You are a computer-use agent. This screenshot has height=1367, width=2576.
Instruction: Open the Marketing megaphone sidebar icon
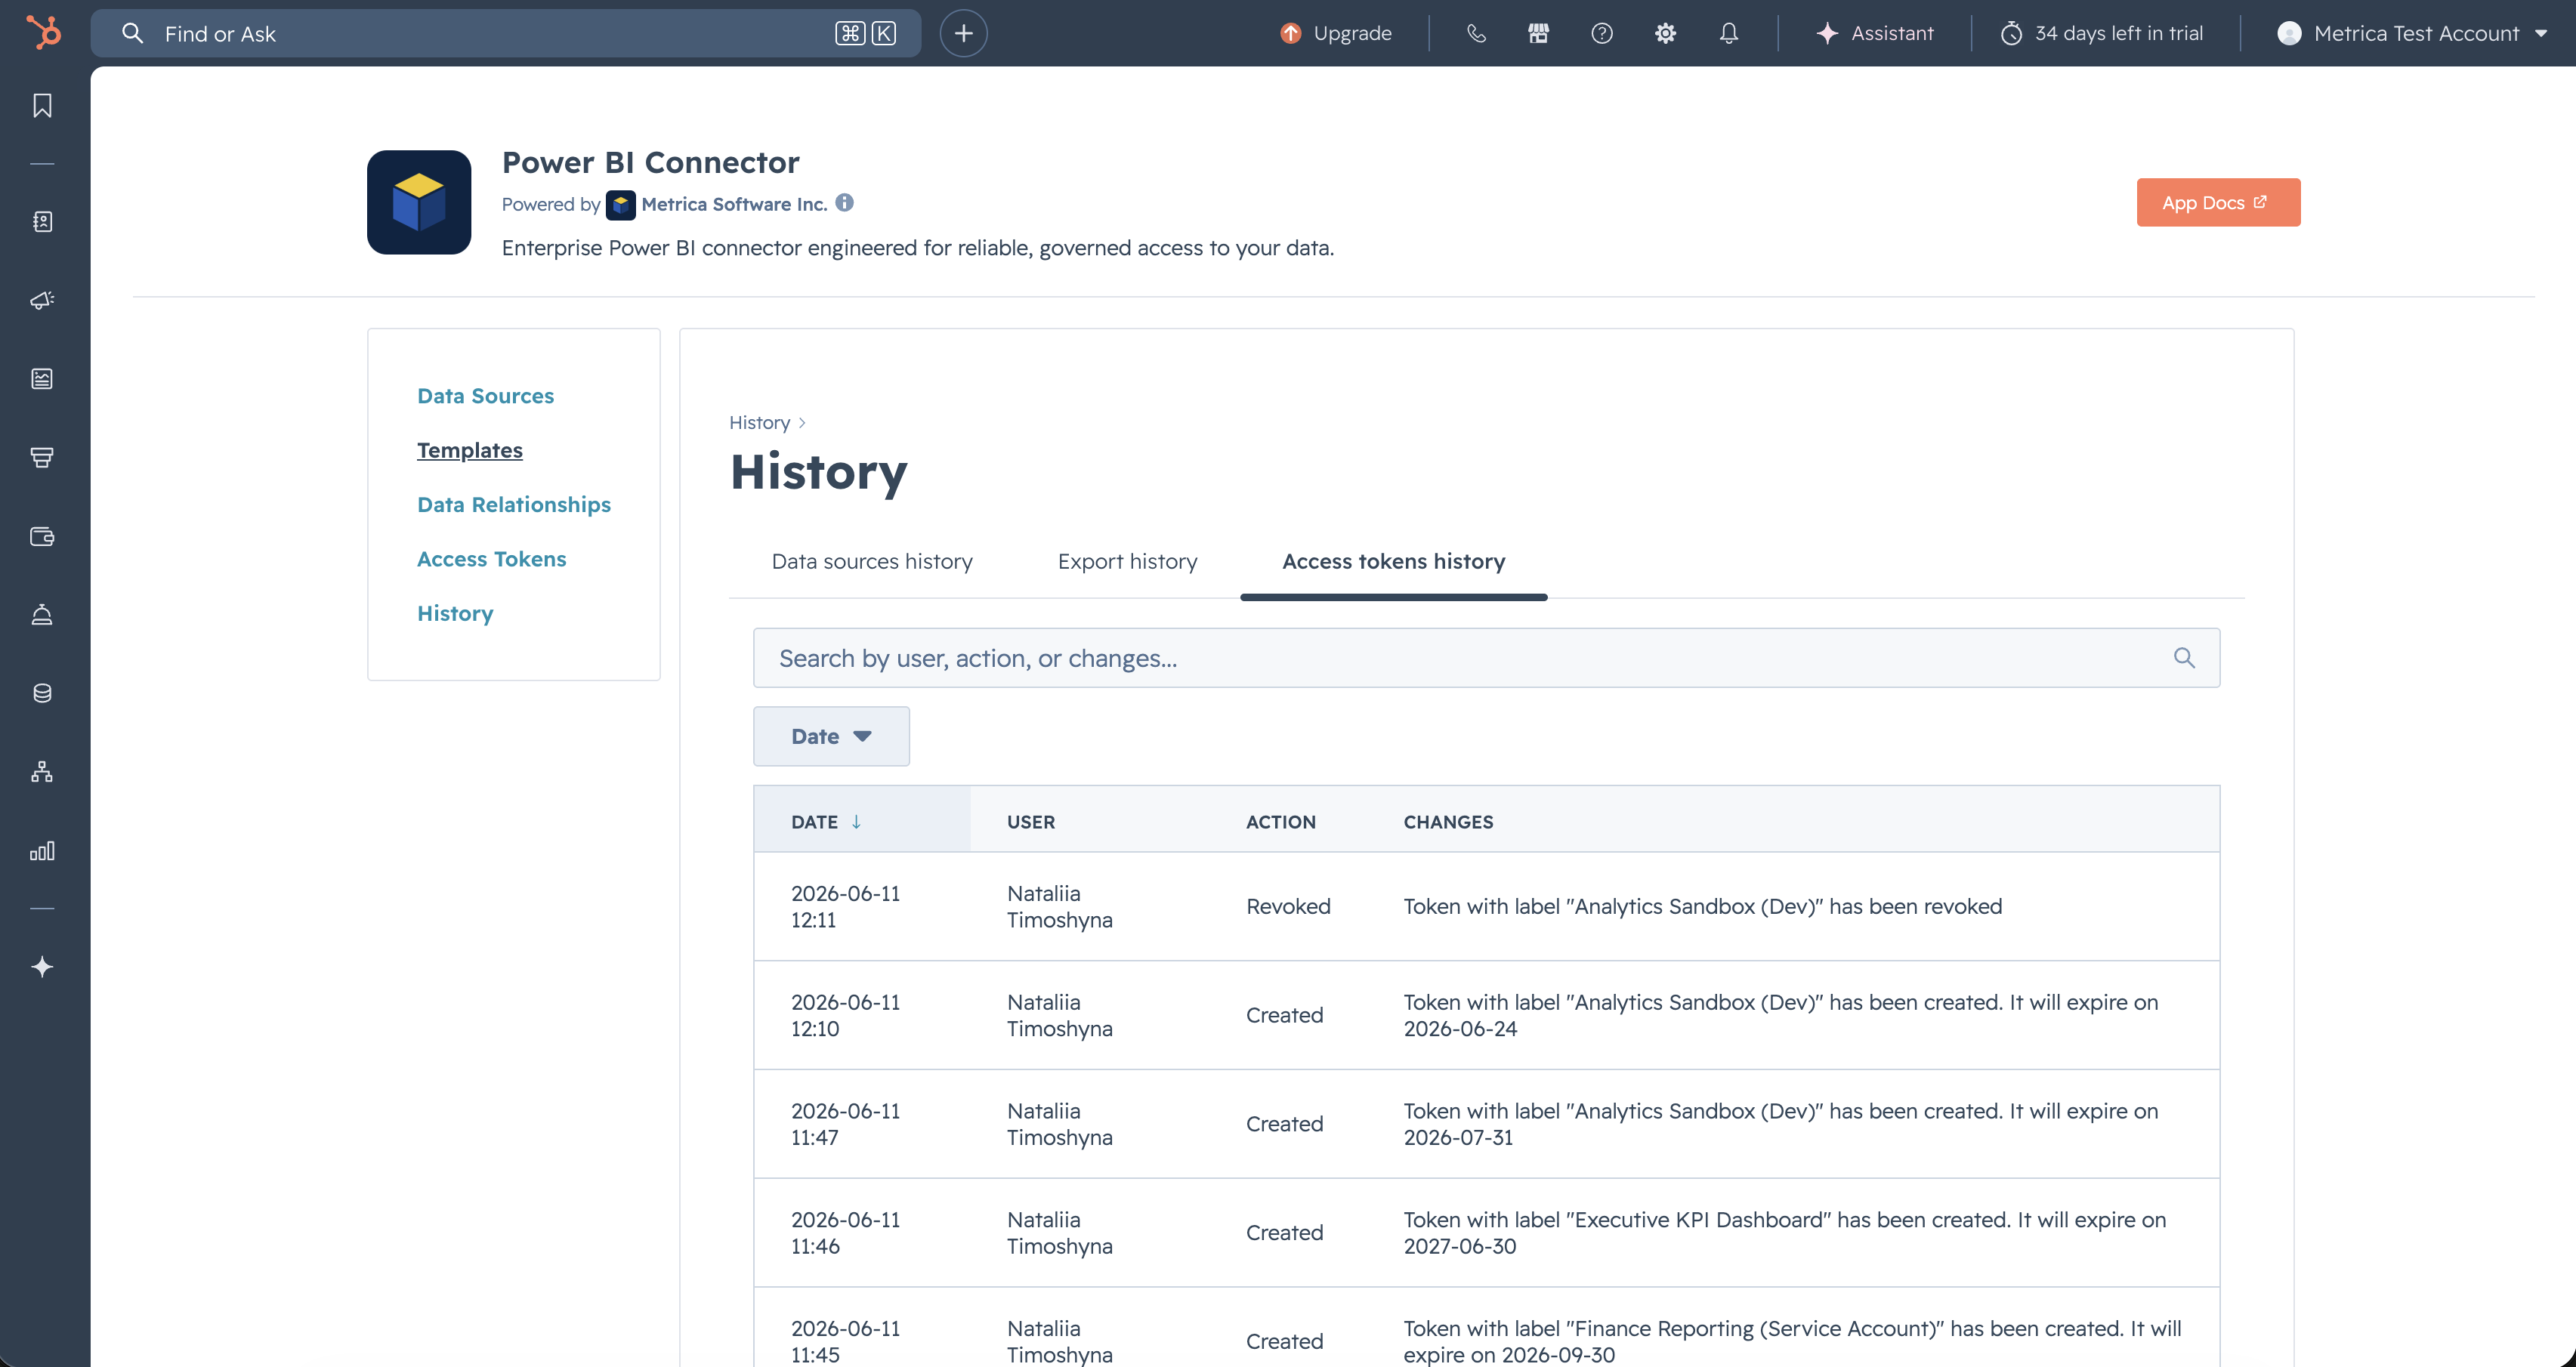(42, 300)
